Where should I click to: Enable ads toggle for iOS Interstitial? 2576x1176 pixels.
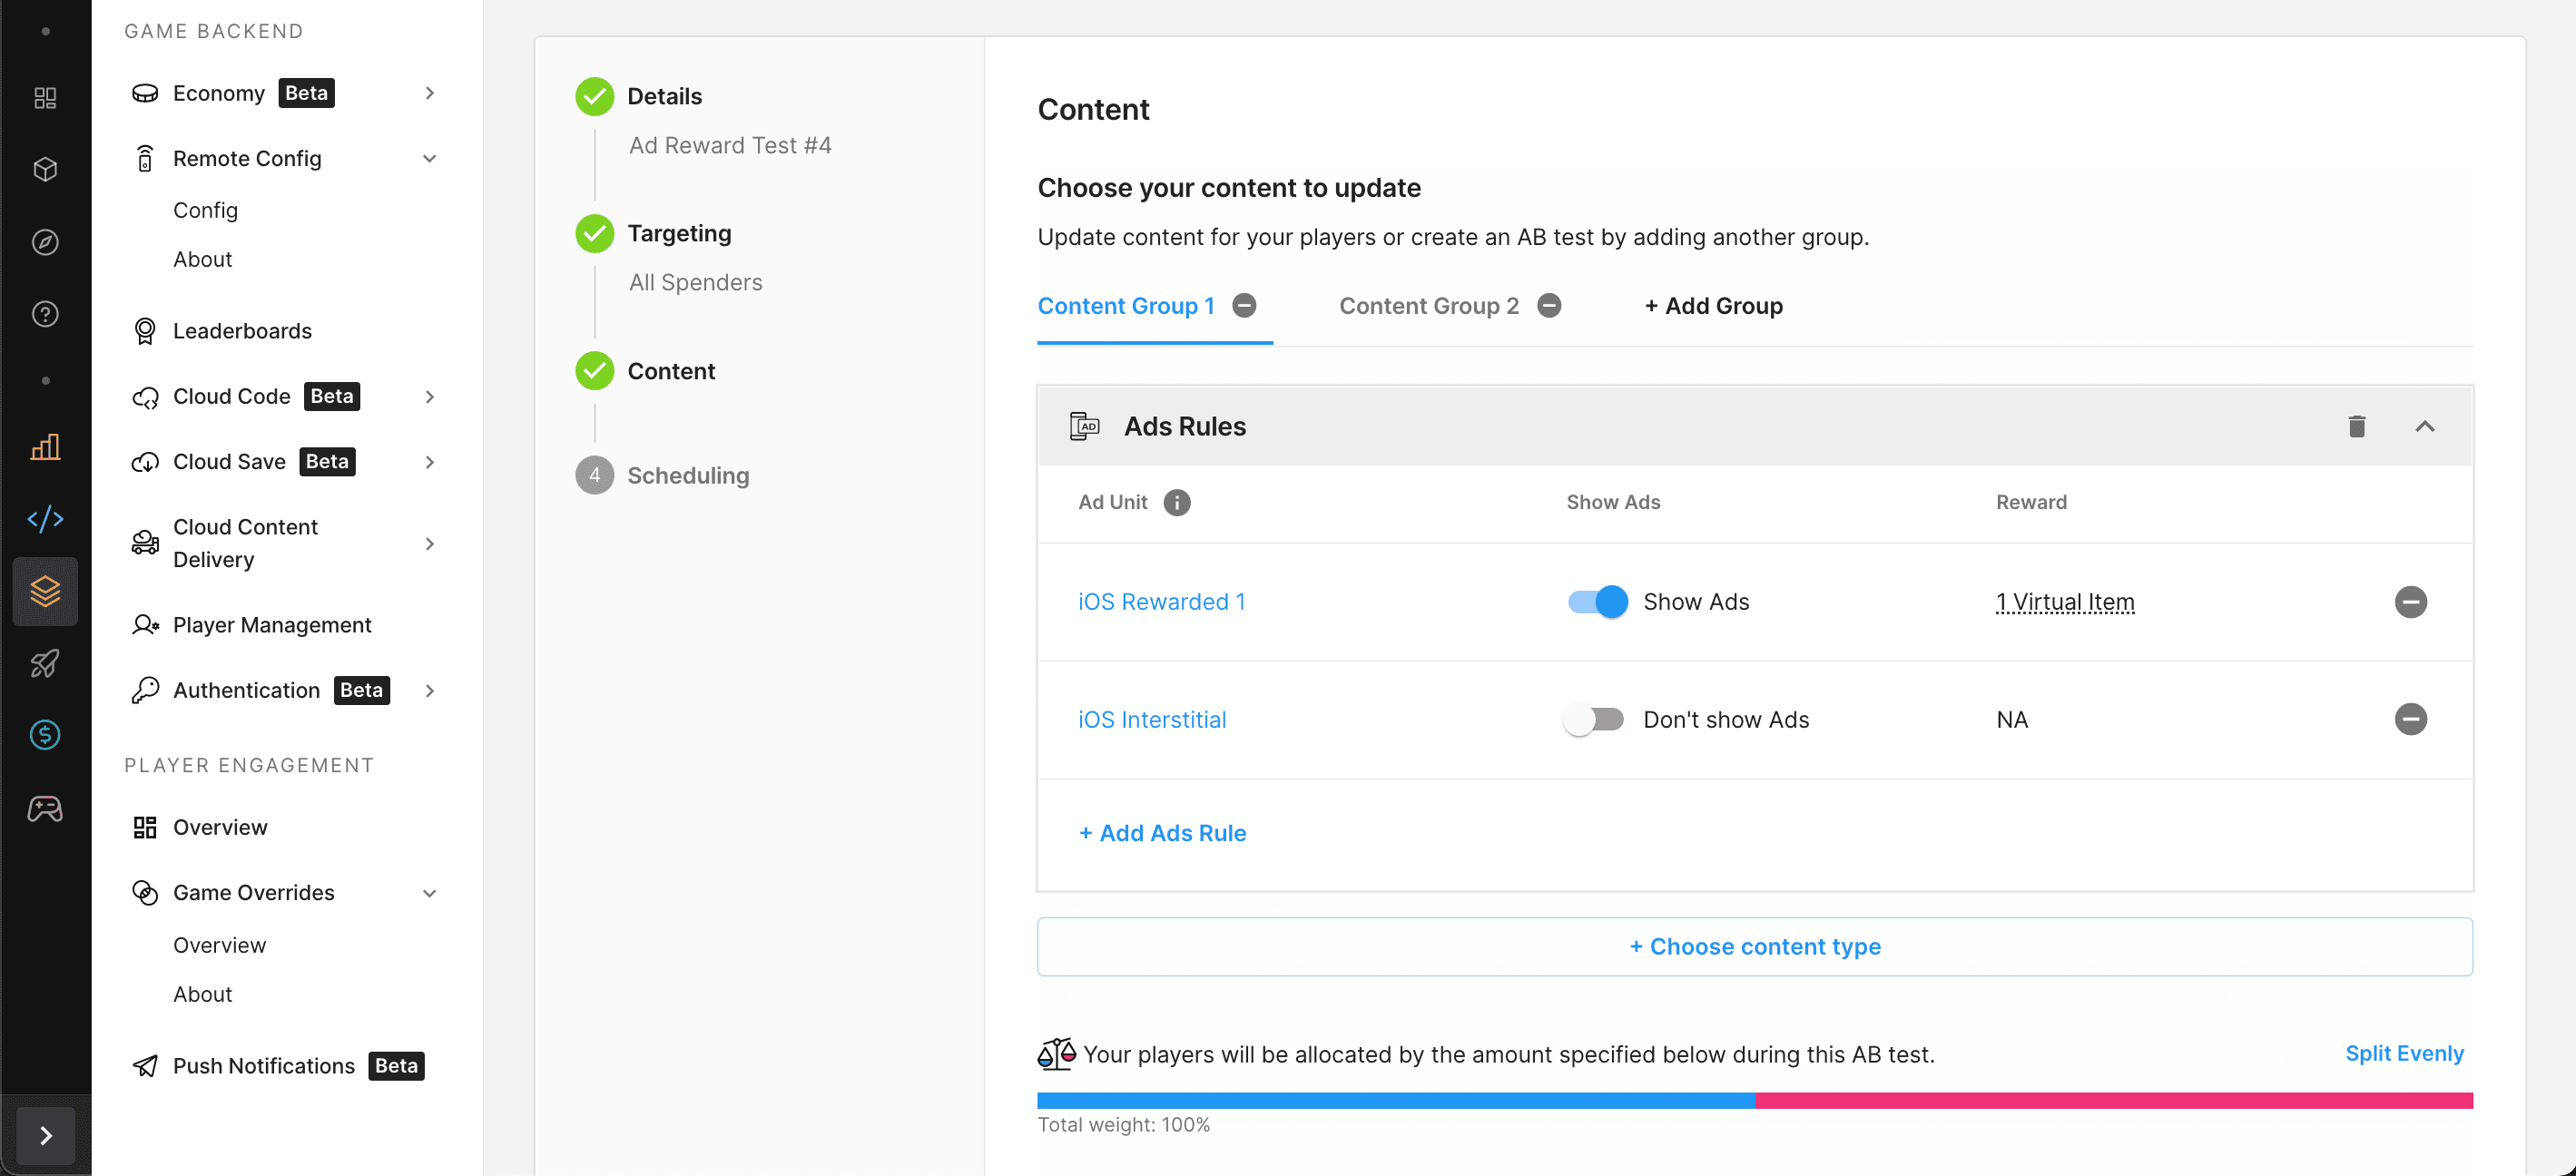1594,719
